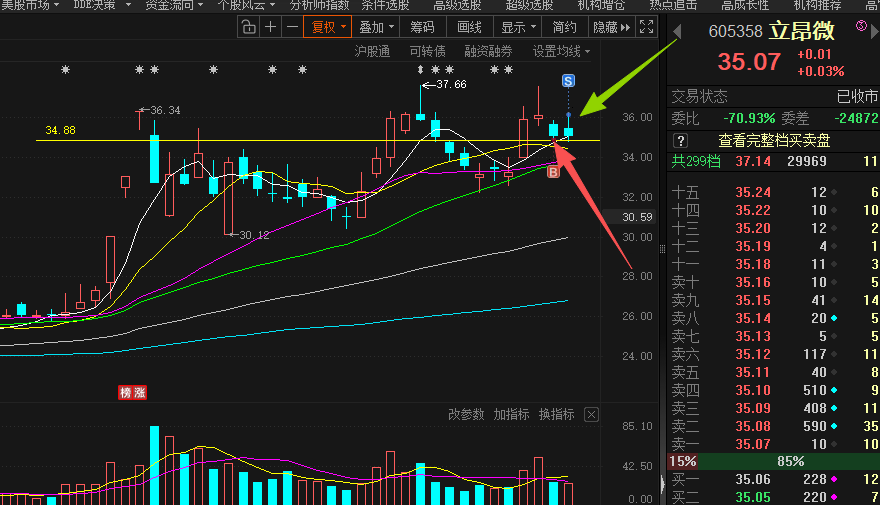Viewport: 880px width, 505px height.
Task: Click the 30.12 low price annotation
Action: click(x=254, y=235)
